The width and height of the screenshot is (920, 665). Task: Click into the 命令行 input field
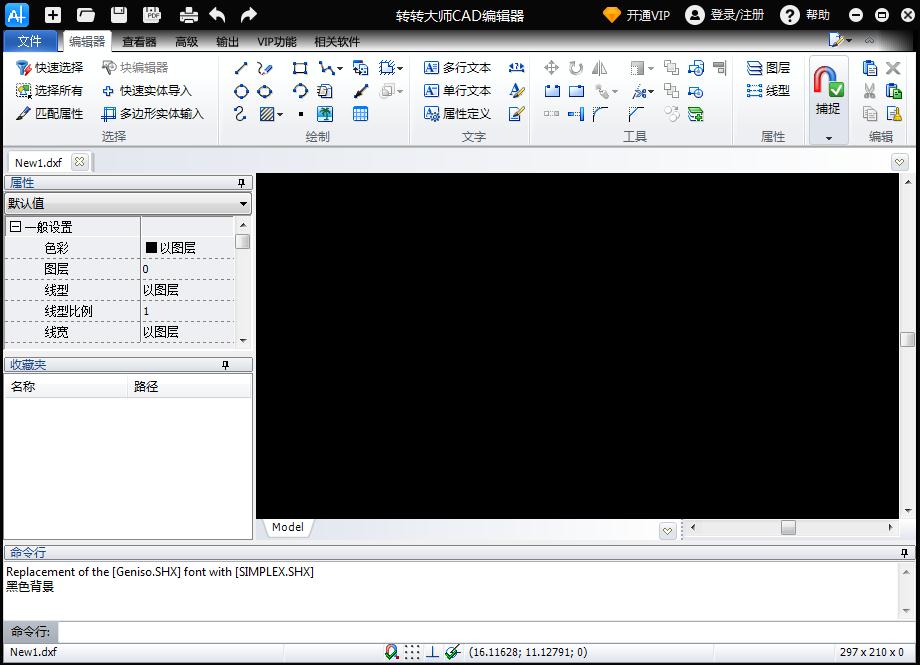(480, 632)
